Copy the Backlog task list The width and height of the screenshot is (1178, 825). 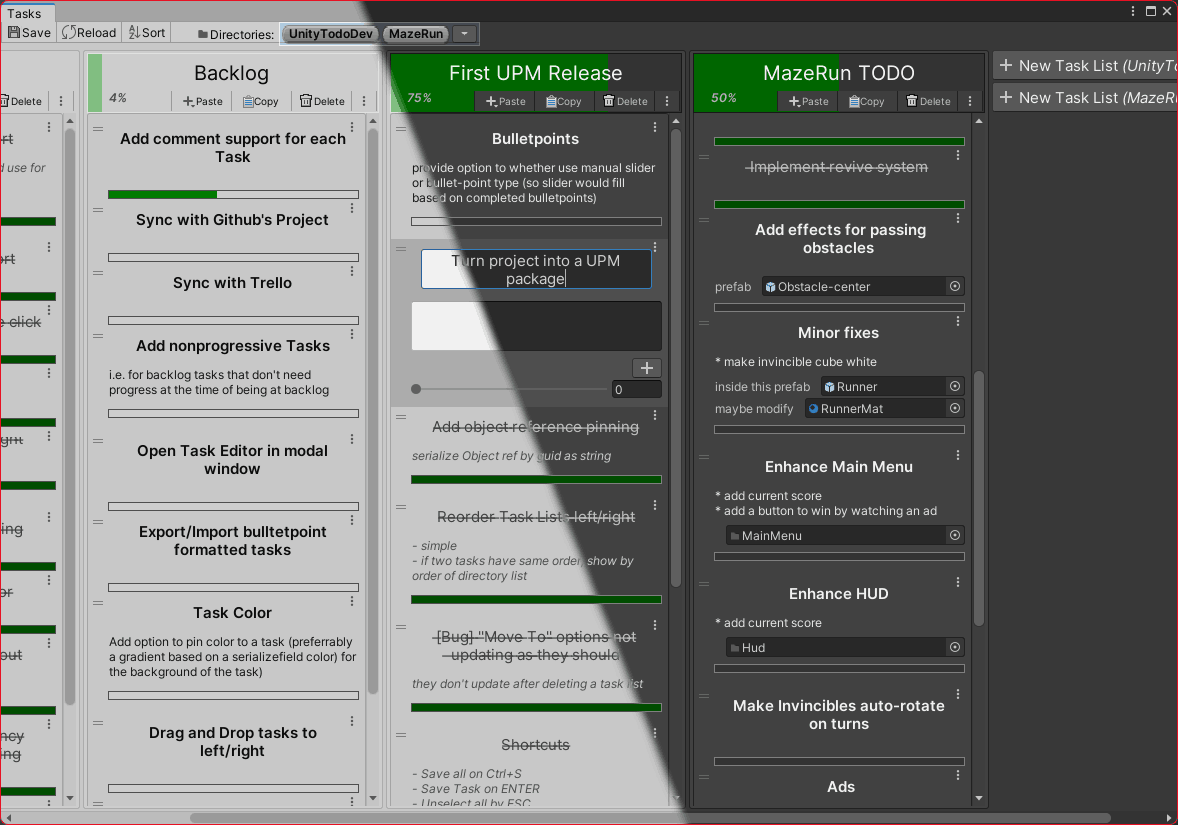coord(261,101)
